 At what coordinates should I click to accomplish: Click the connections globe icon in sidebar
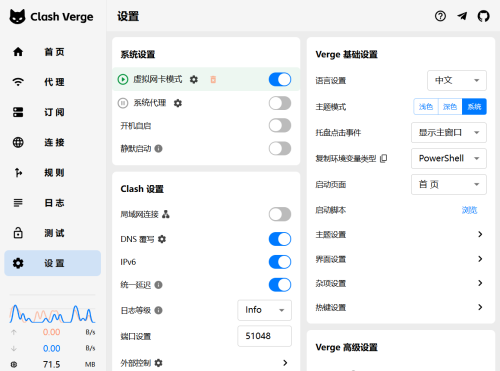[x=18, y=142]
